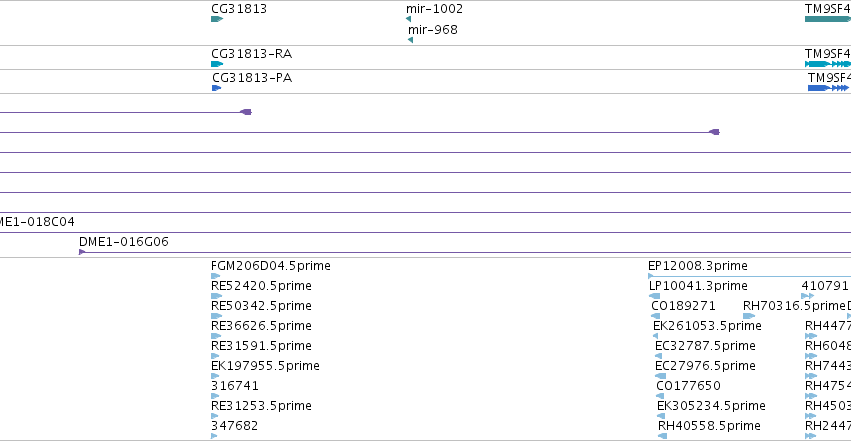Click the DME1-016G06 start arrow
The image size is (851, 441).
click(x=82, y=252)
